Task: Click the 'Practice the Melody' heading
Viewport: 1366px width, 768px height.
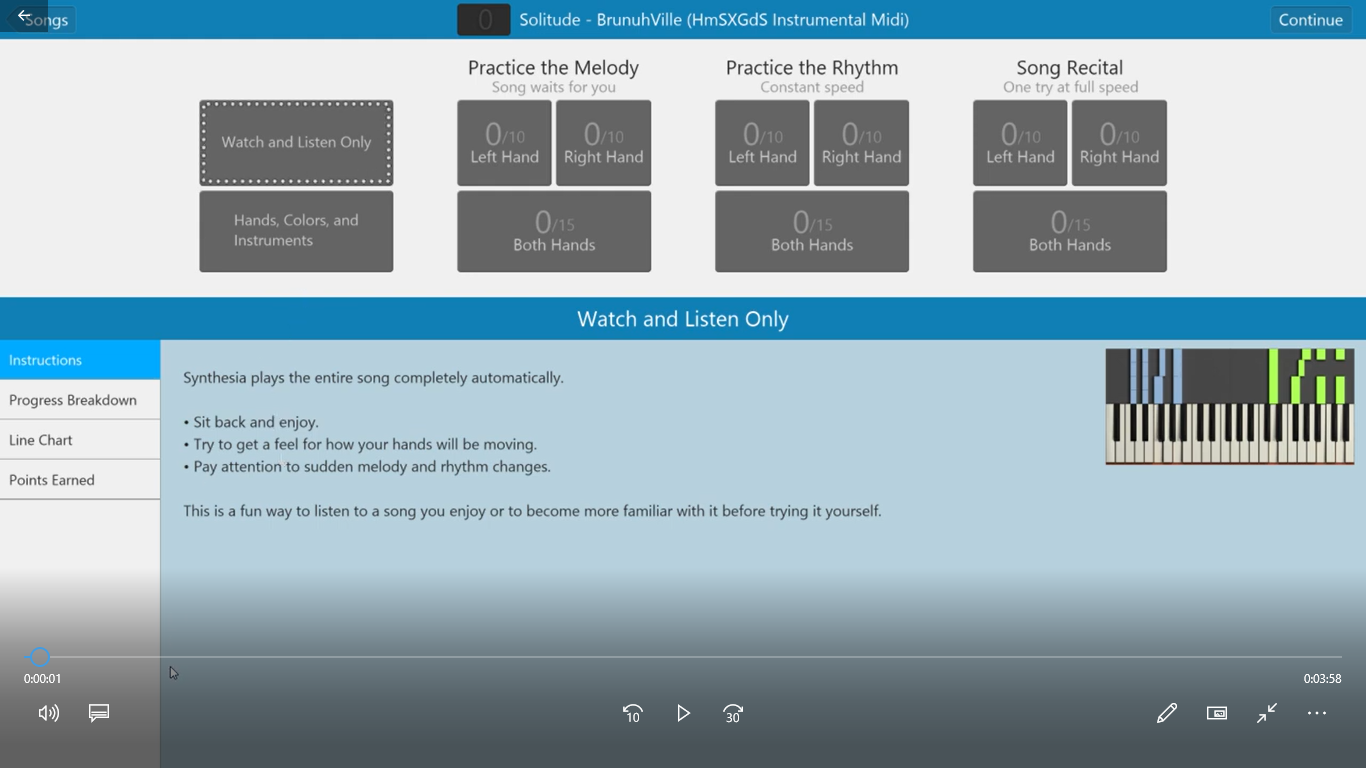Action: [553, 68]
